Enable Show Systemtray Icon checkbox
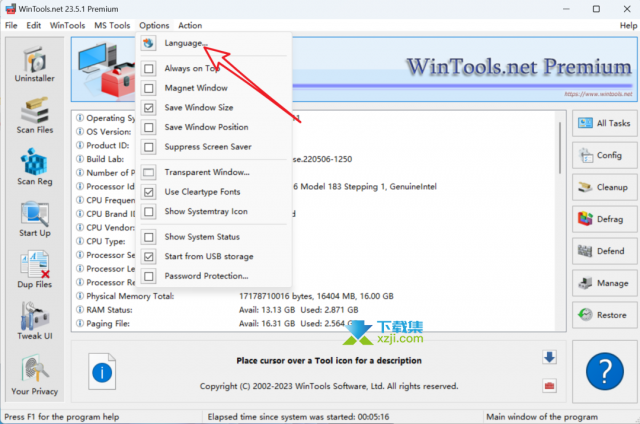The width and height of the screenshot is (640, 424). [149, 211]
